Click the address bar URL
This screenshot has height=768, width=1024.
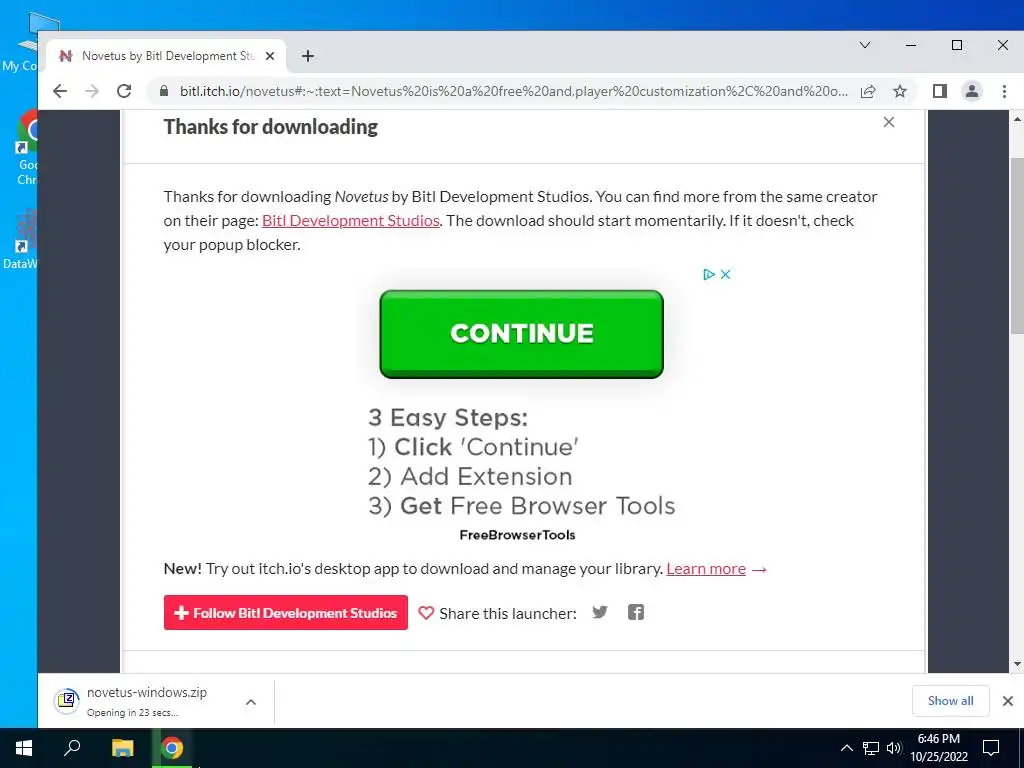[x=514, y=91]
